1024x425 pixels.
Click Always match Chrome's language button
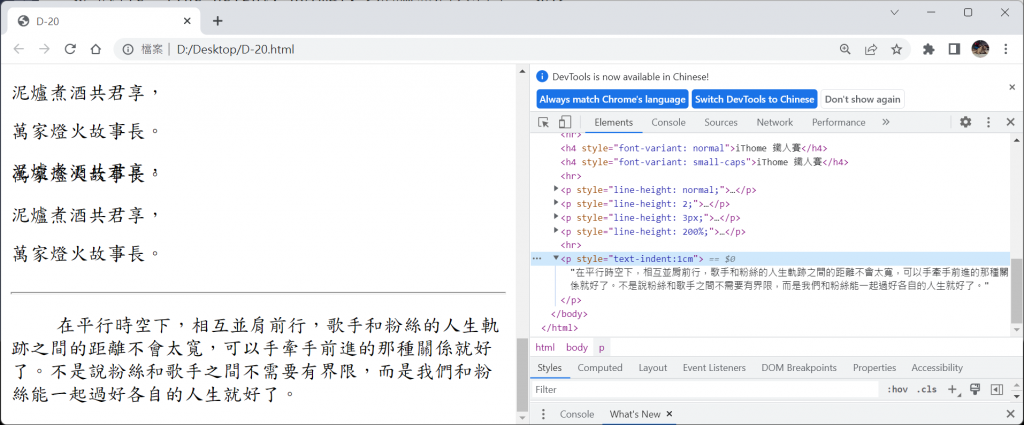coord(612,99)
